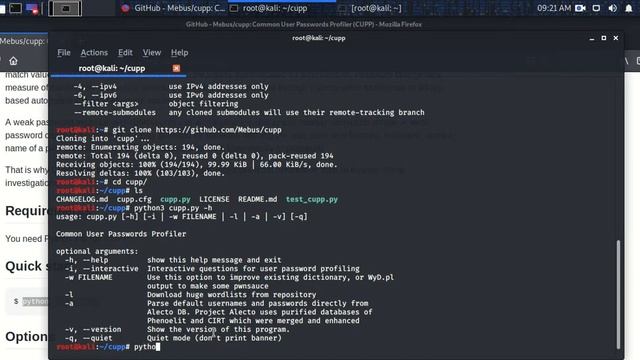640x360 pixels.
Task: Select the Mebus/cupp Firefox browser tab
Action: (x=23, y=41)
